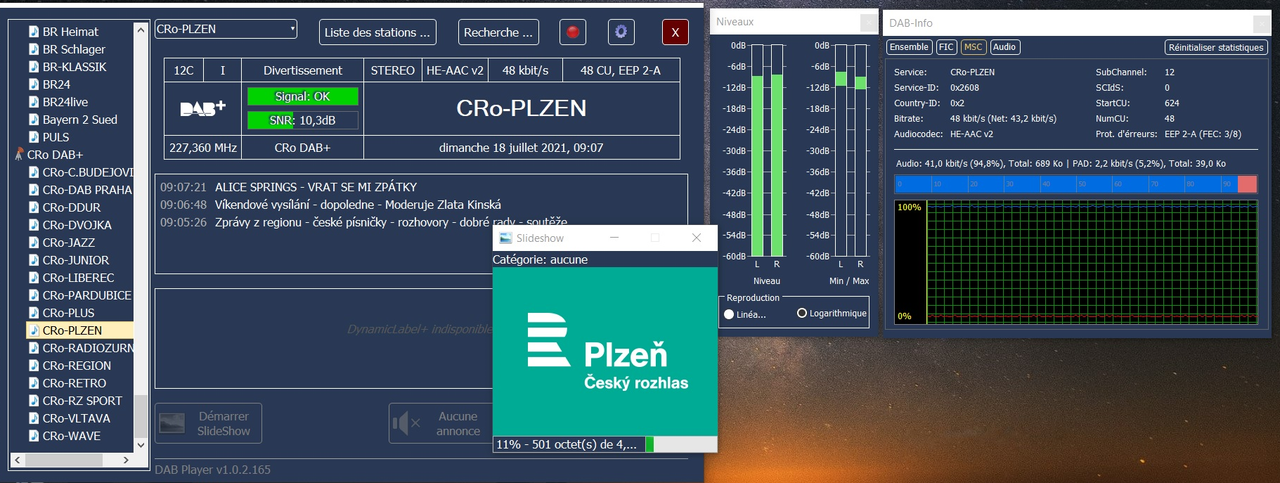
Task: Click the slideshow download progress bar
Action: (605, 444)
